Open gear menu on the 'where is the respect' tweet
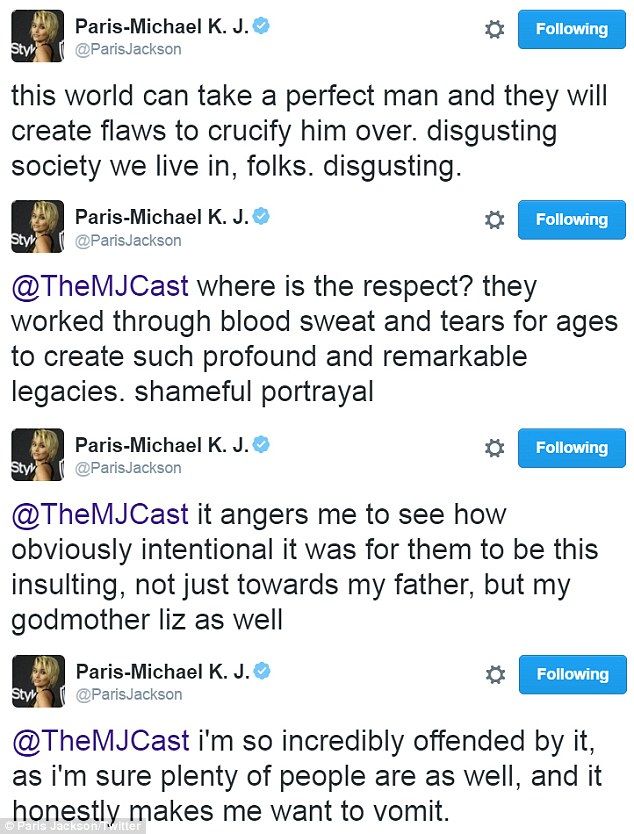 click(494, 220)
